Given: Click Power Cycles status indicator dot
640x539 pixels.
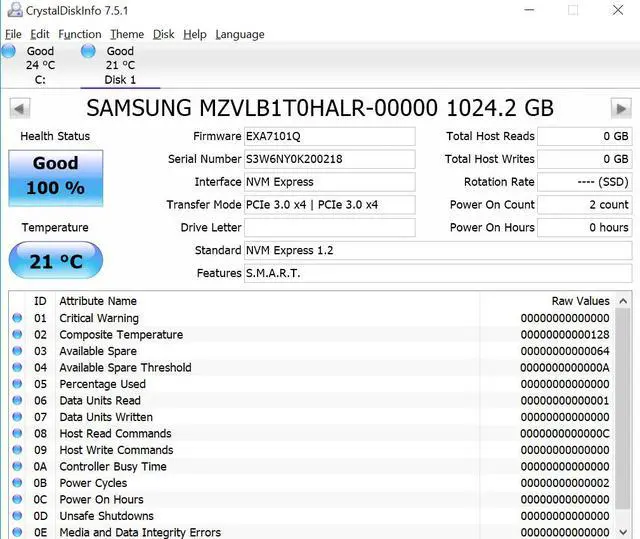Looking at the screenshot, I should pos(17,483).
